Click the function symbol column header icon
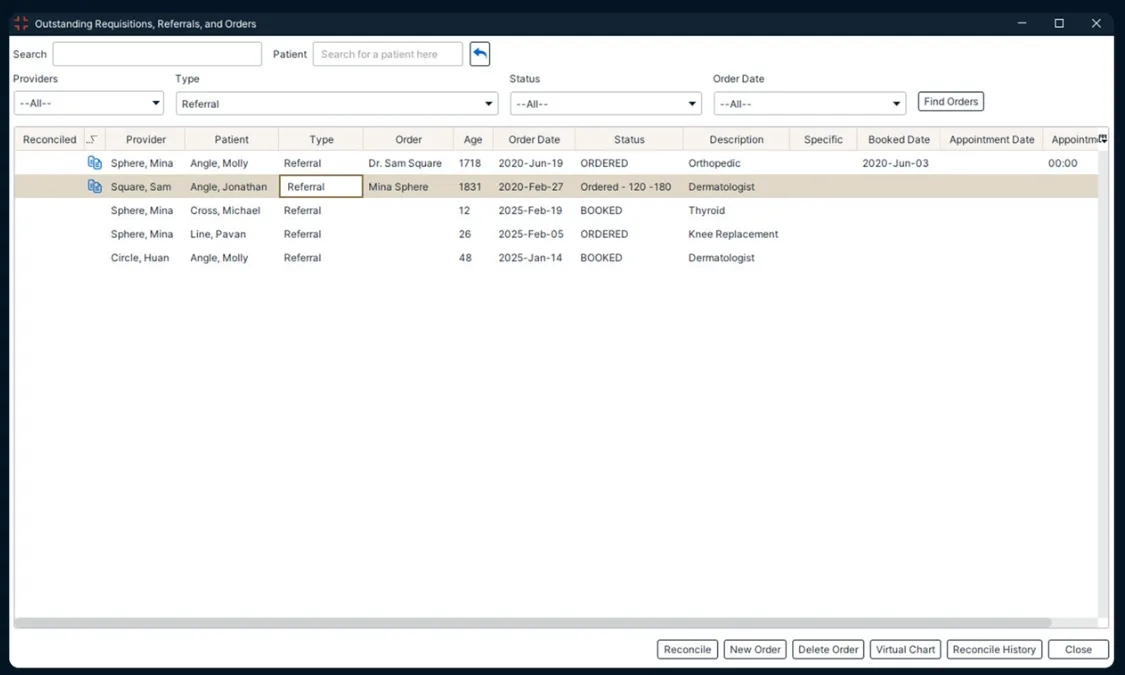The image size is (1125, 675). click(93, 139)
